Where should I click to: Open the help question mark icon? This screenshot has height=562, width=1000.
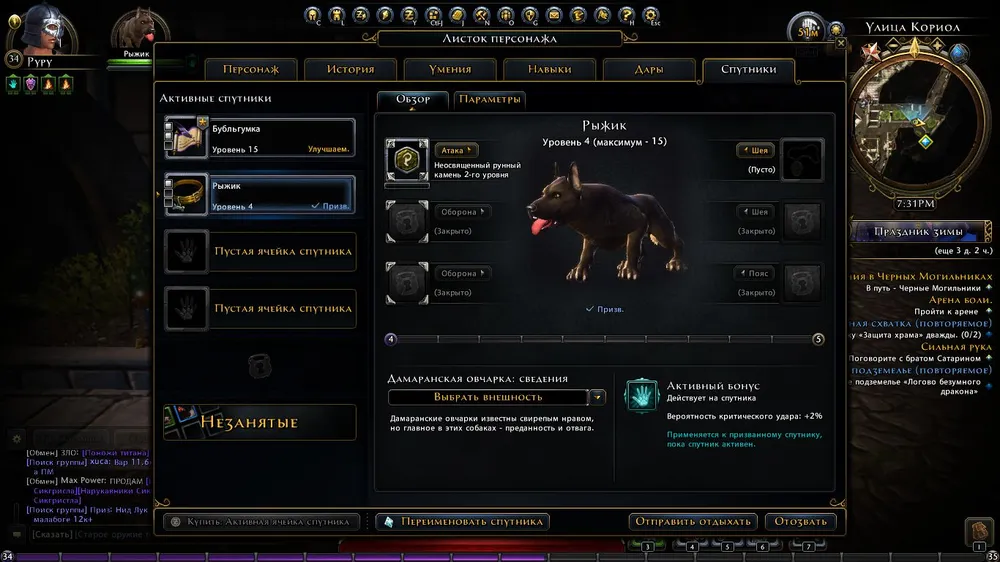627,15
